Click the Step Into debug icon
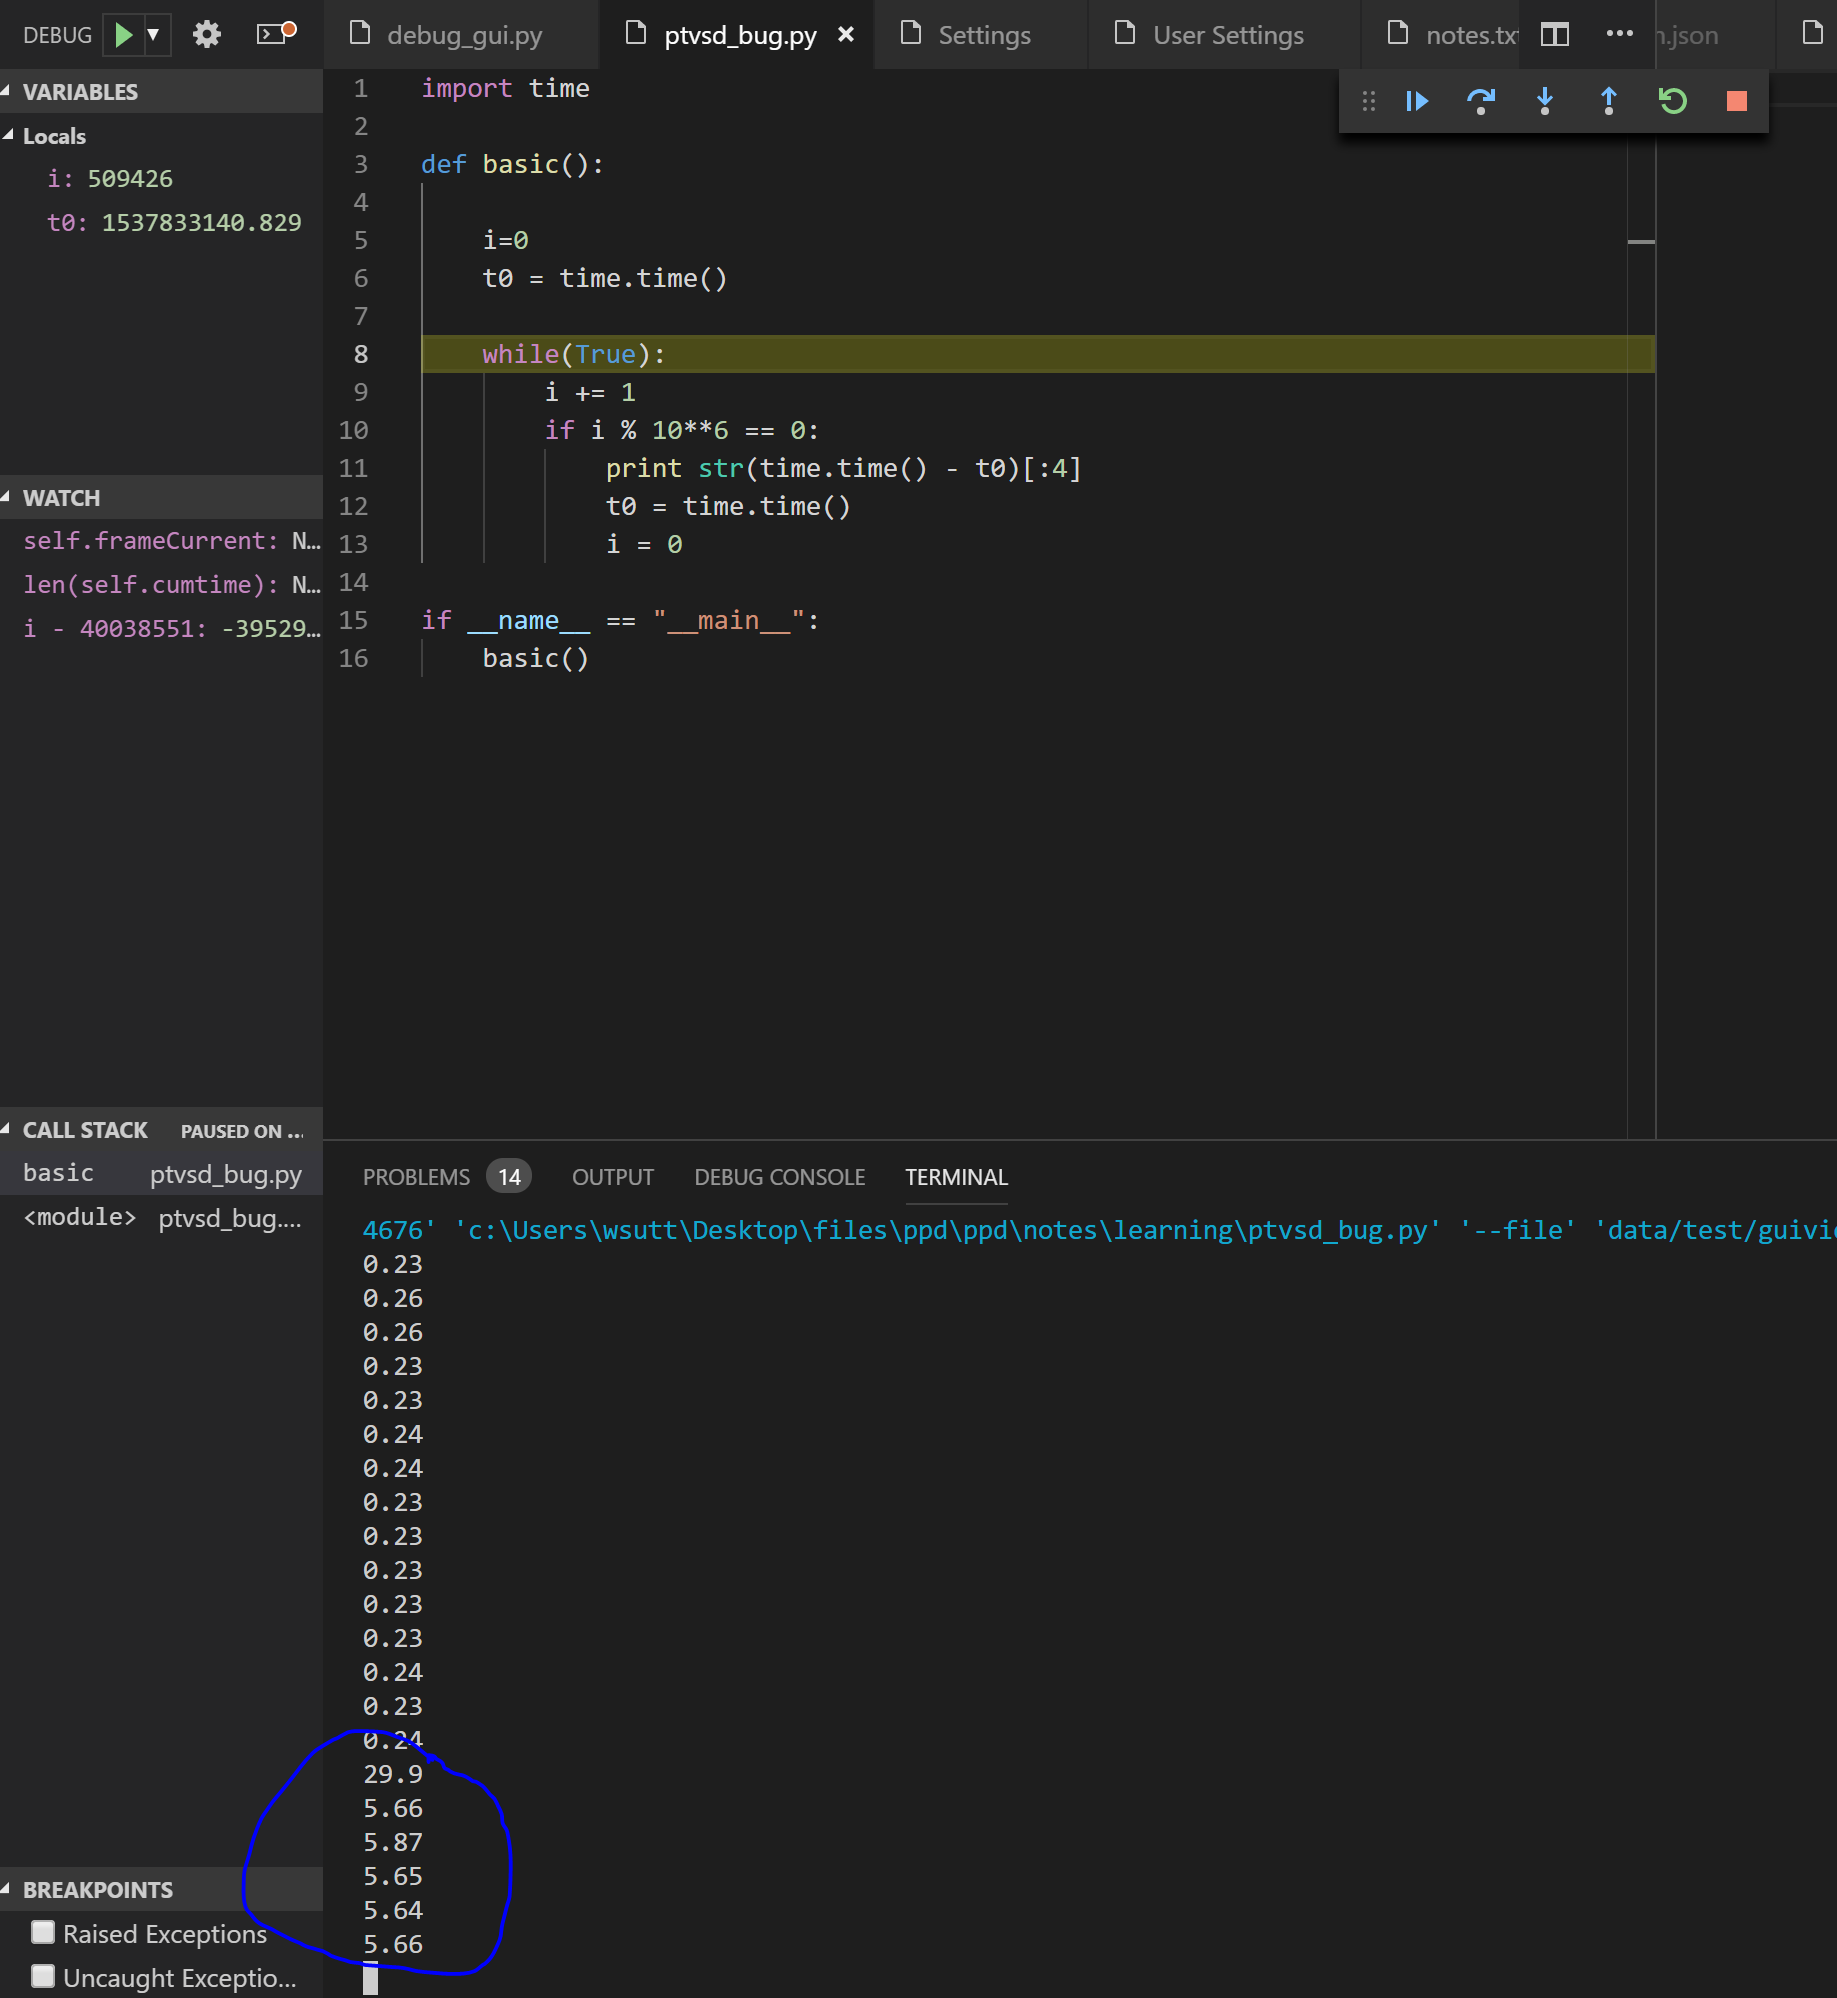 pyautogui.click(x=1544, y=100)
